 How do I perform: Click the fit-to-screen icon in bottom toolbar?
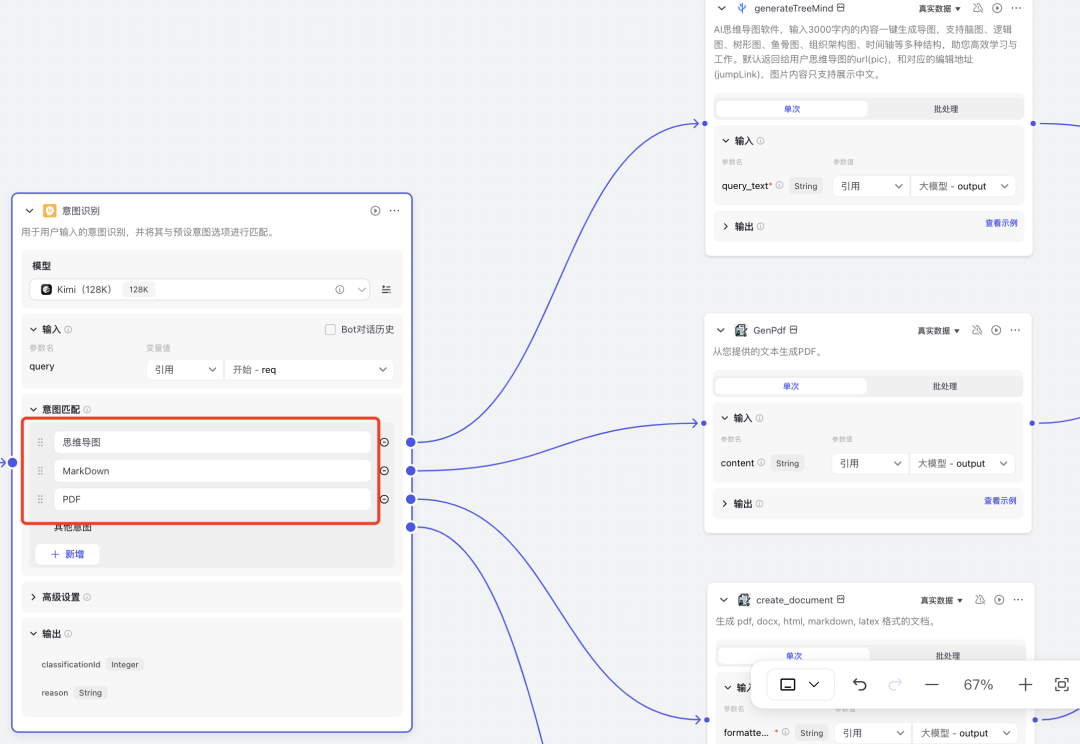pos(1062,684)
